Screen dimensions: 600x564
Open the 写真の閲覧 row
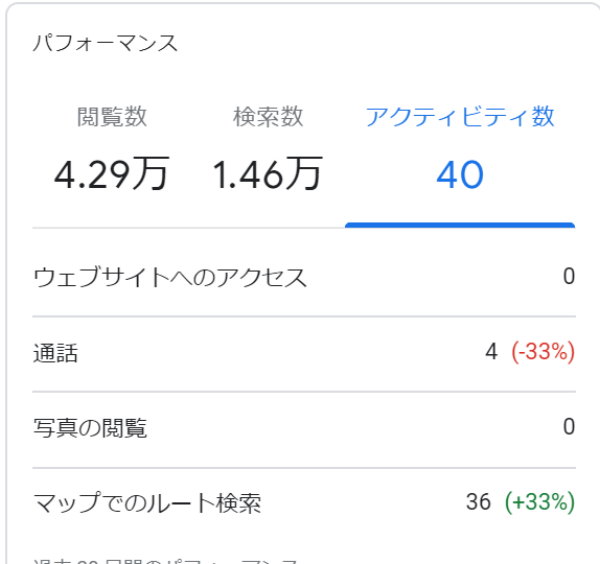click(90, 428)
